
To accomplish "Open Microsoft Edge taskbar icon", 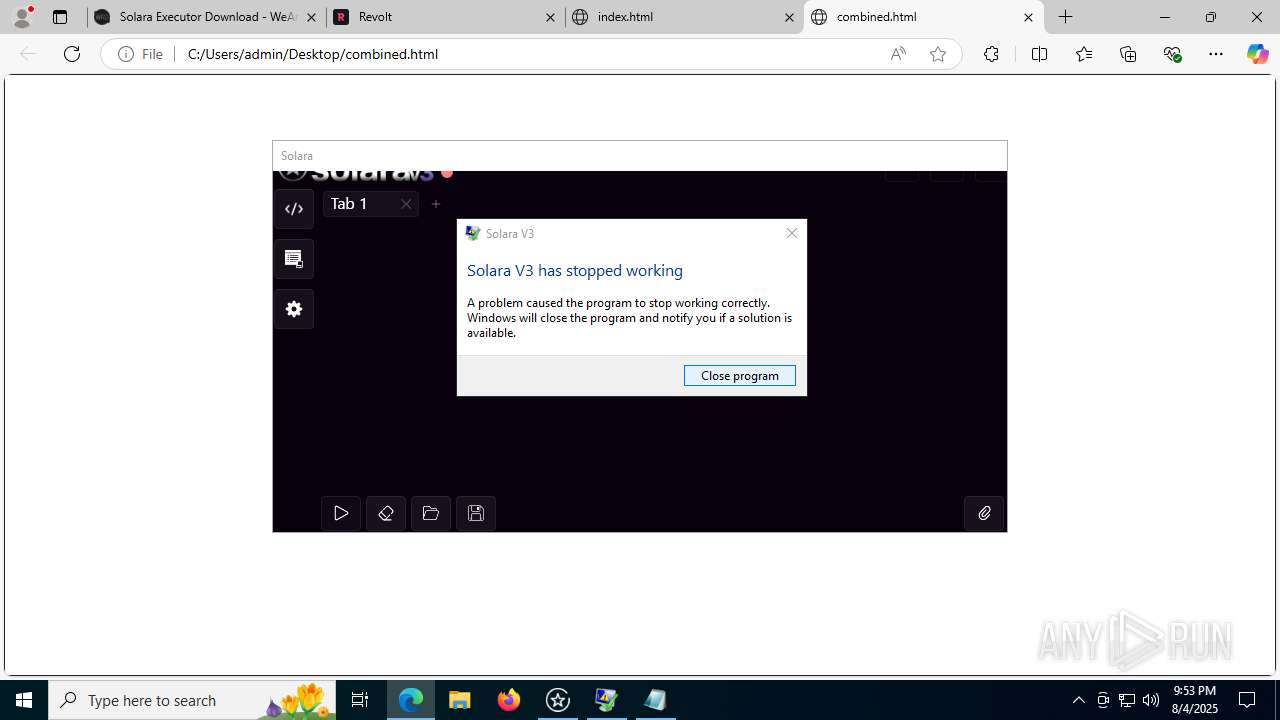I will pos(411,700).
